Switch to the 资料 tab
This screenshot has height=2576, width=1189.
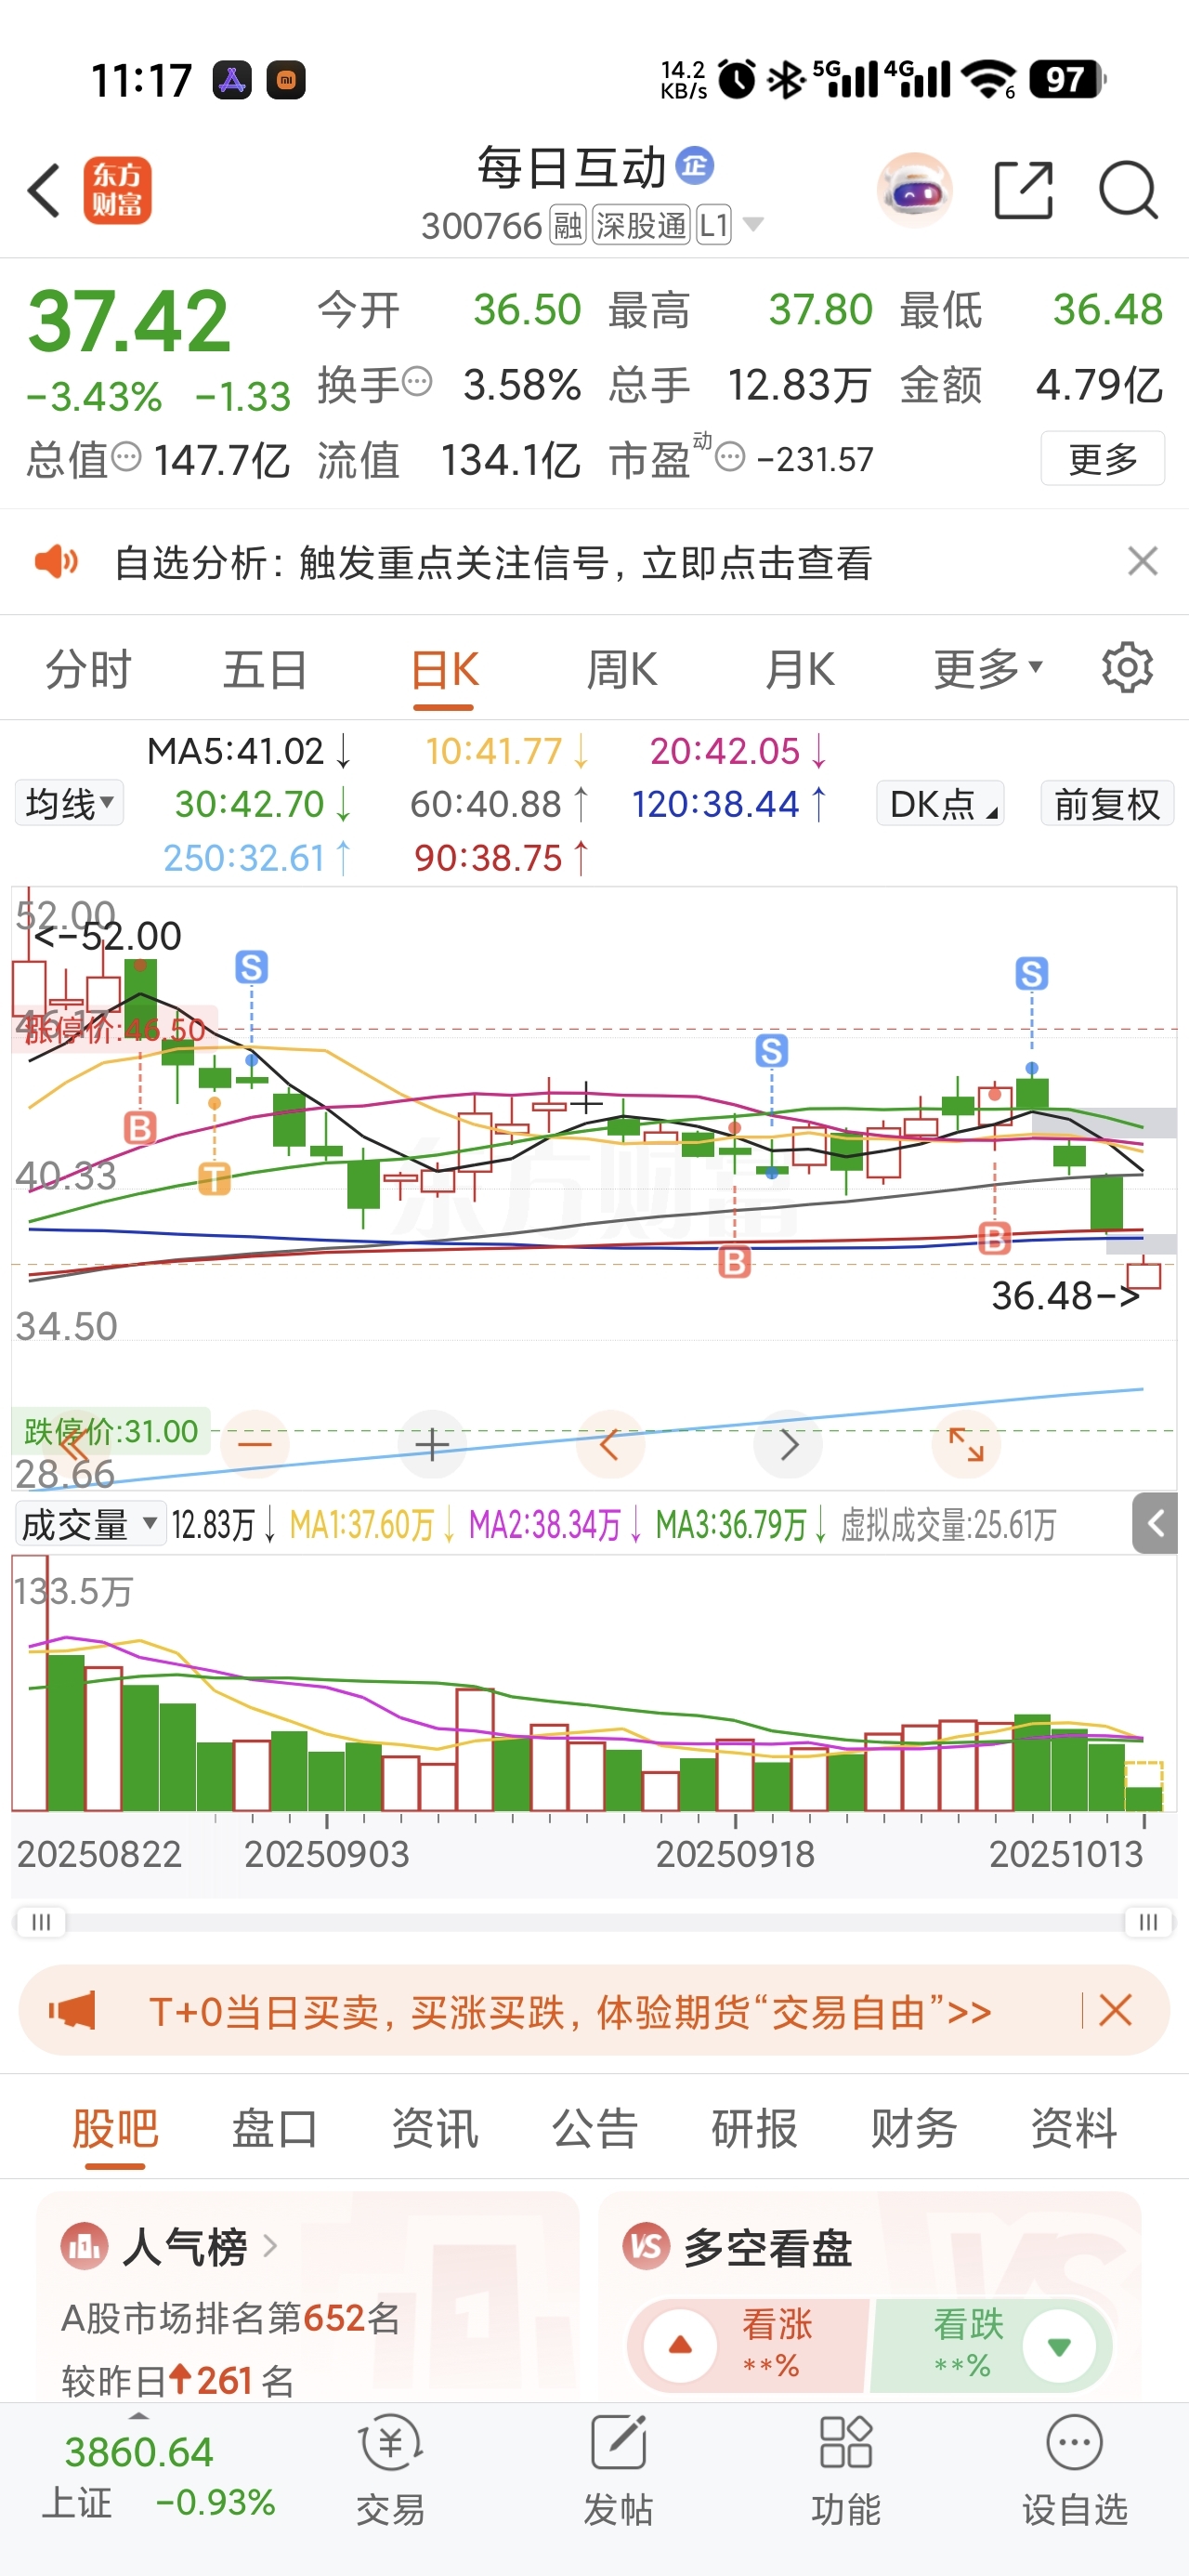click(x=1074, y=2127)
